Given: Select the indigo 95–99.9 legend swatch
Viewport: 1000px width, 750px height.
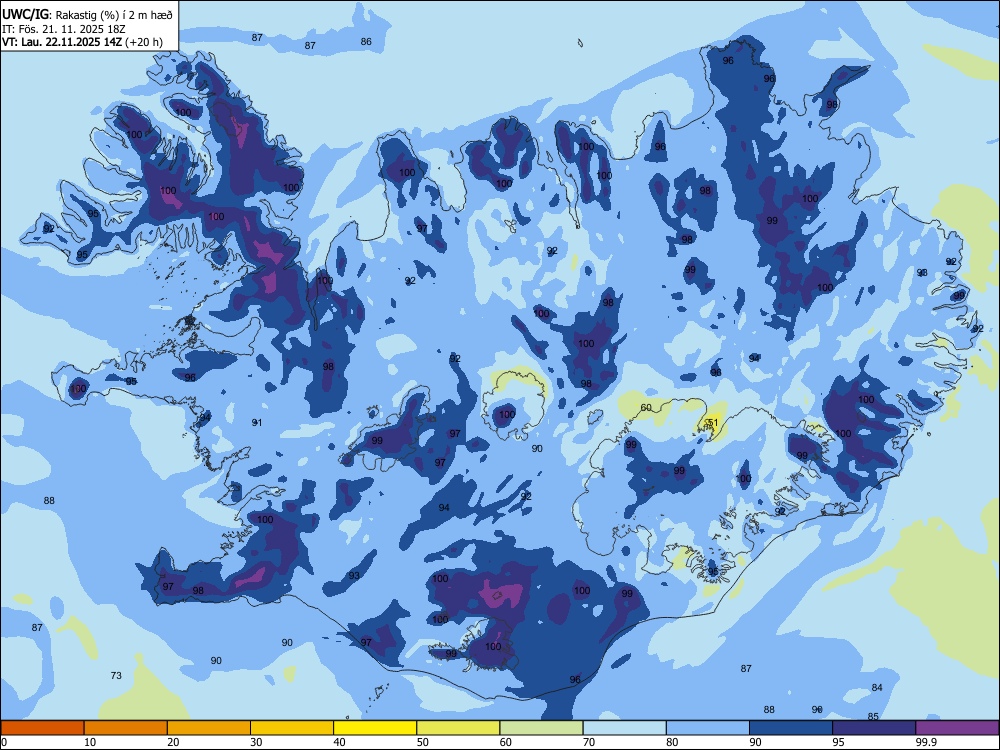Looking at the screenshot, I should [x=874, y=728].
